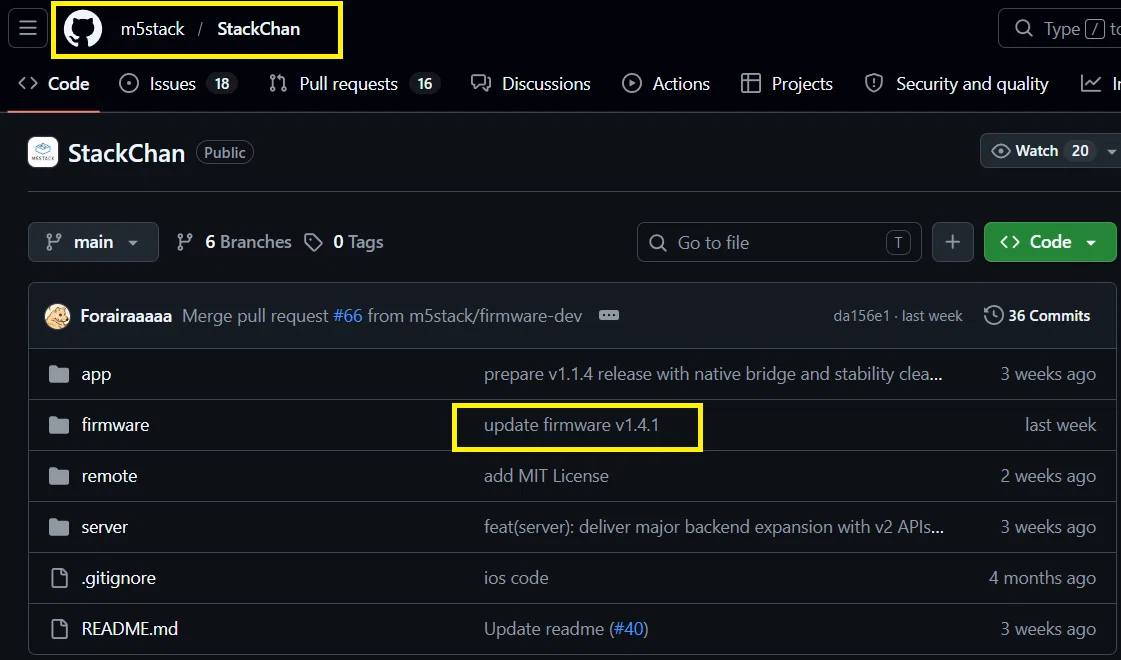Screen dimensions: 1121x660
Task: Click the remote folder icon
Action: [59, 476]
